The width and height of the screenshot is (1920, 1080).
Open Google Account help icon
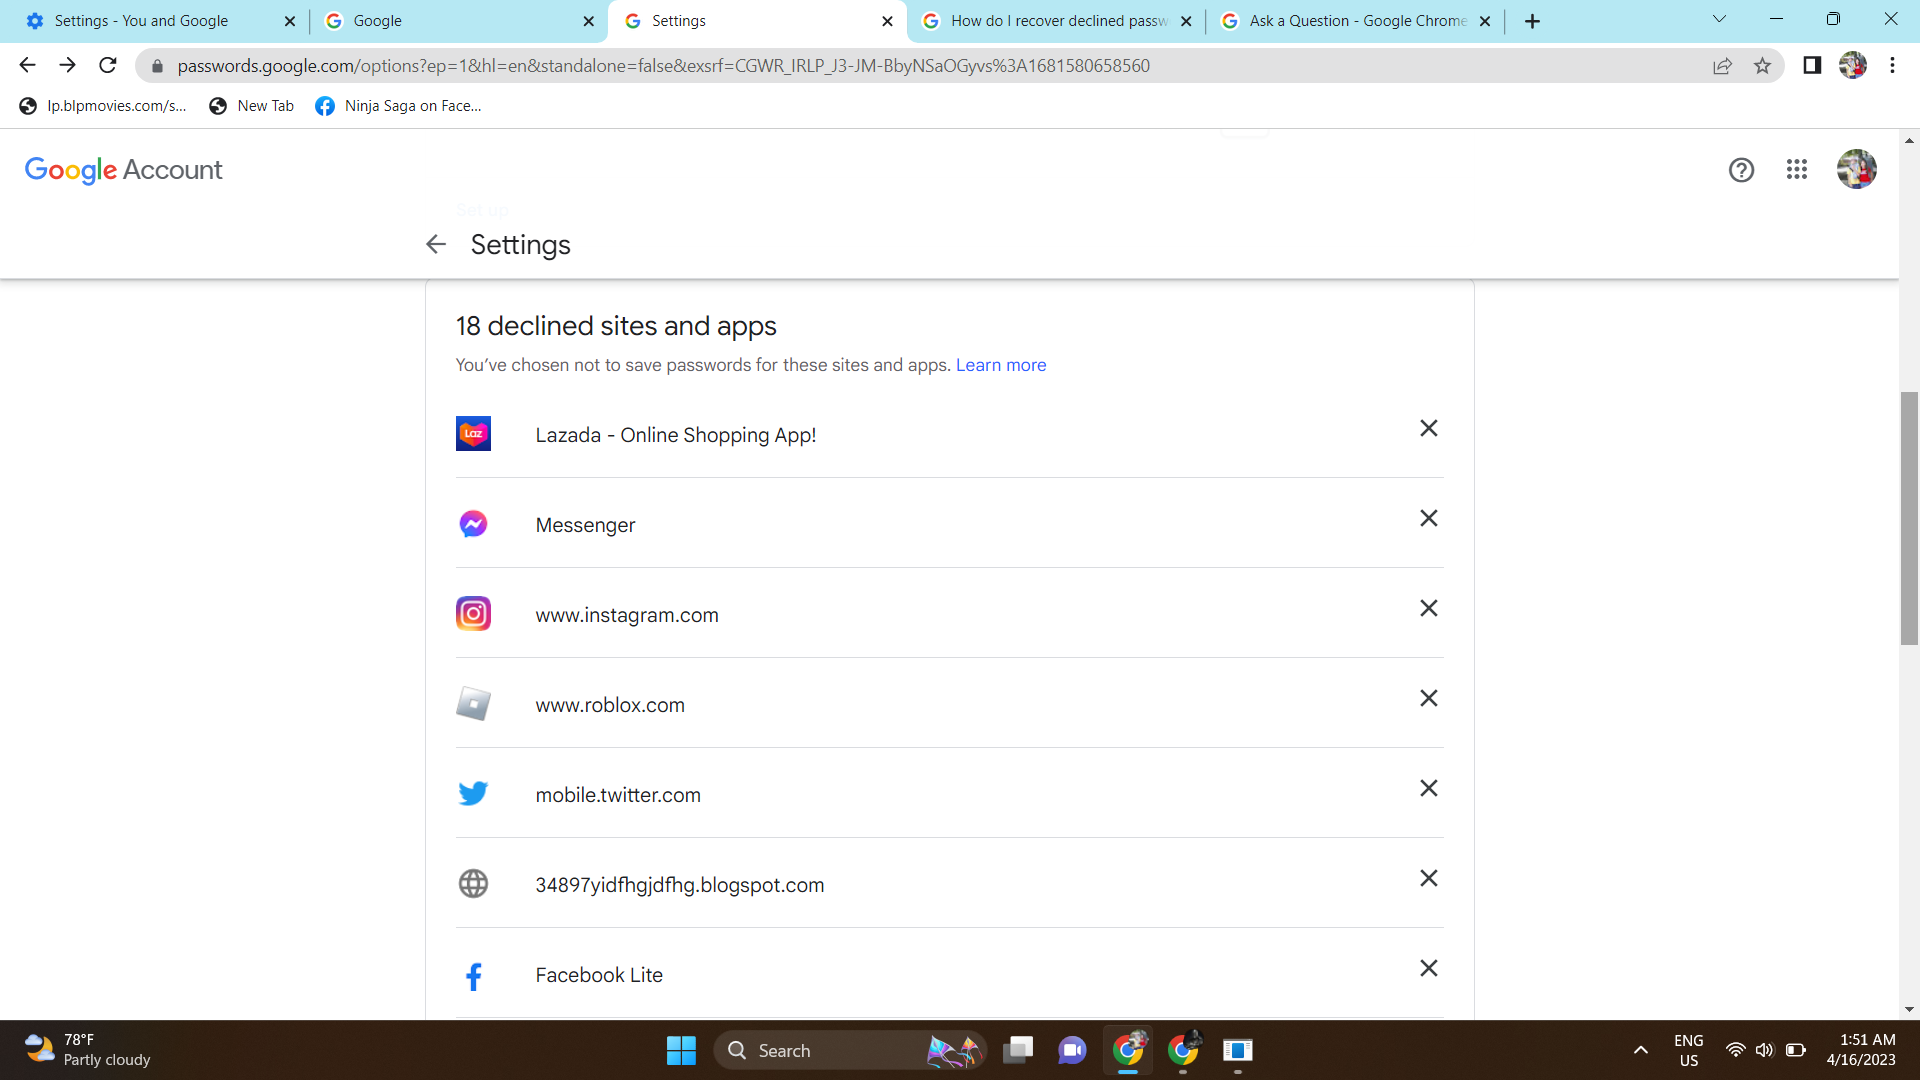coord(1741,170)
